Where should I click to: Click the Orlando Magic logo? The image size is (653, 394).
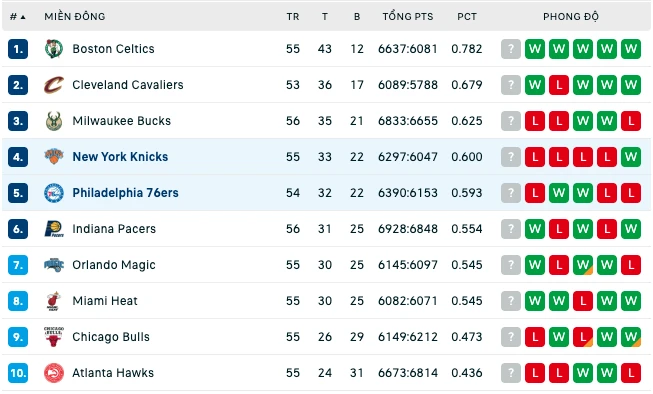click(x=54, y=265)
